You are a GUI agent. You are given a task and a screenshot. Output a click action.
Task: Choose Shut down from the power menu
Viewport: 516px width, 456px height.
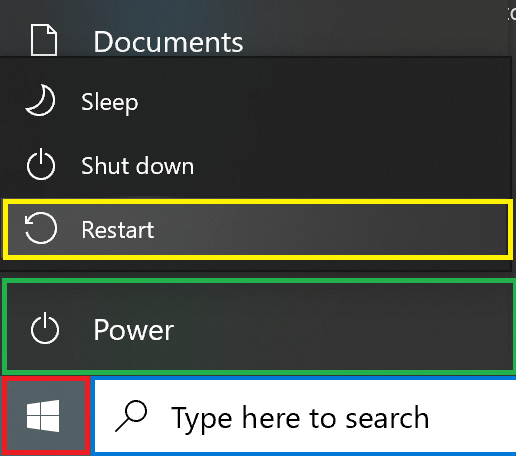coord(137,166)
